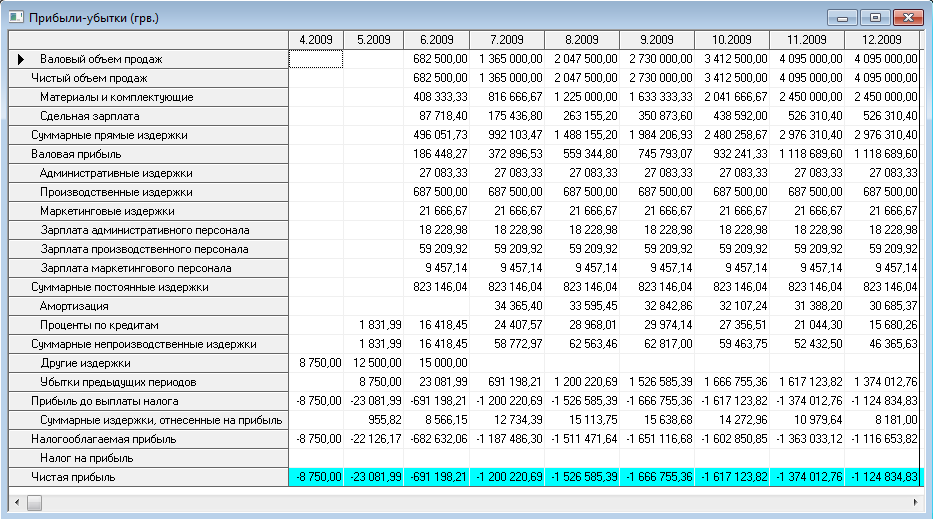Click highlighted cell -1 124 834,83 in Чистая прибыль
This screenshot has height=519, width=933.
(882, 478)
